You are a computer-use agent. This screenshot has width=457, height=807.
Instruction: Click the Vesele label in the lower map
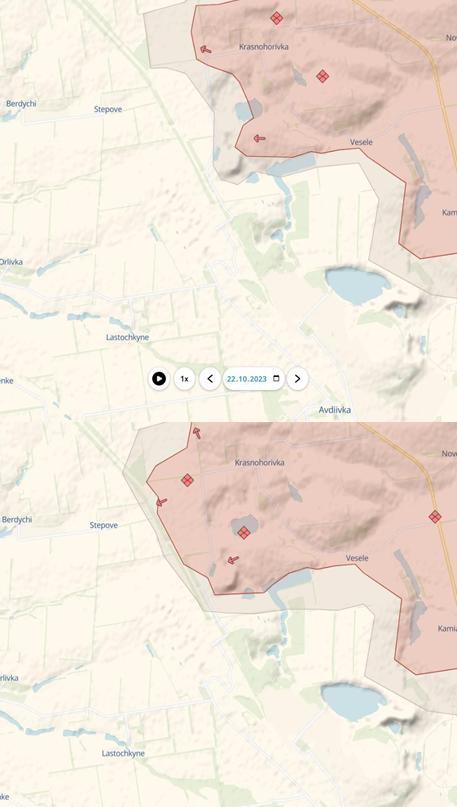(x=357, y=558)
